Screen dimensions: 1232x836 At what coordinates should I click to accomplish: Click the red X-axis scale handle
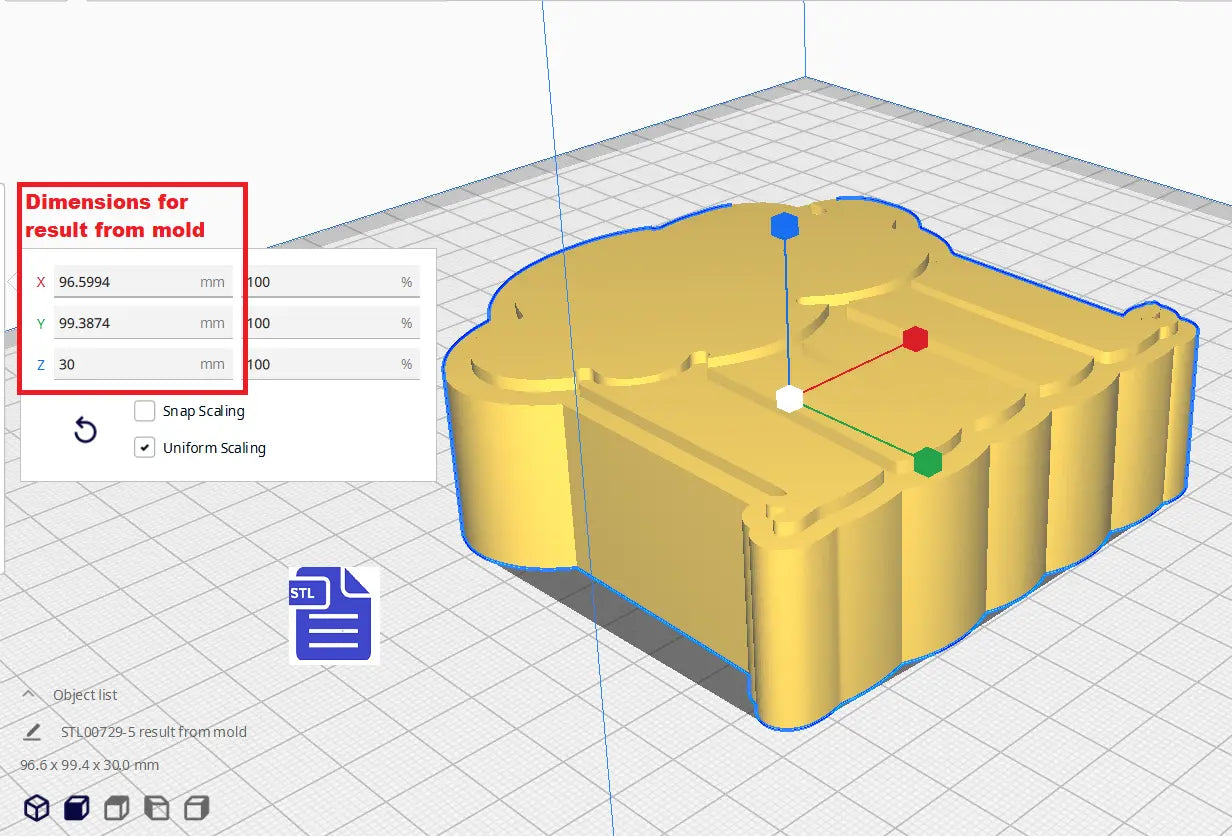915,339
